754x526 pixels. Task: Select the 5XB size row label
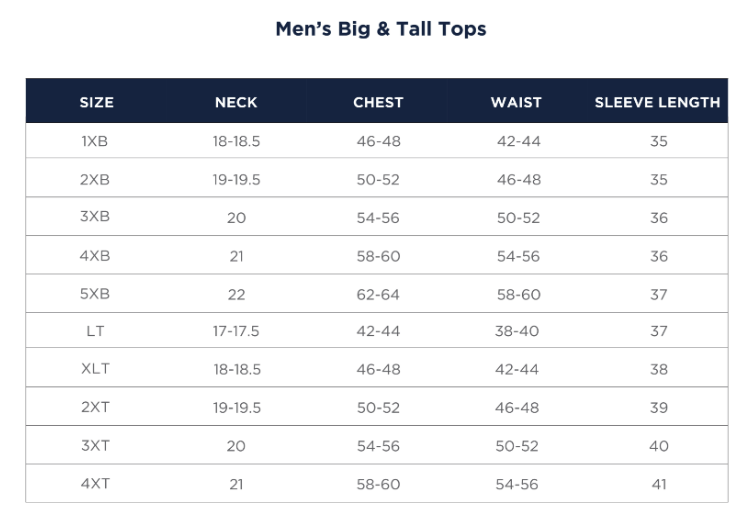[95, 294]
